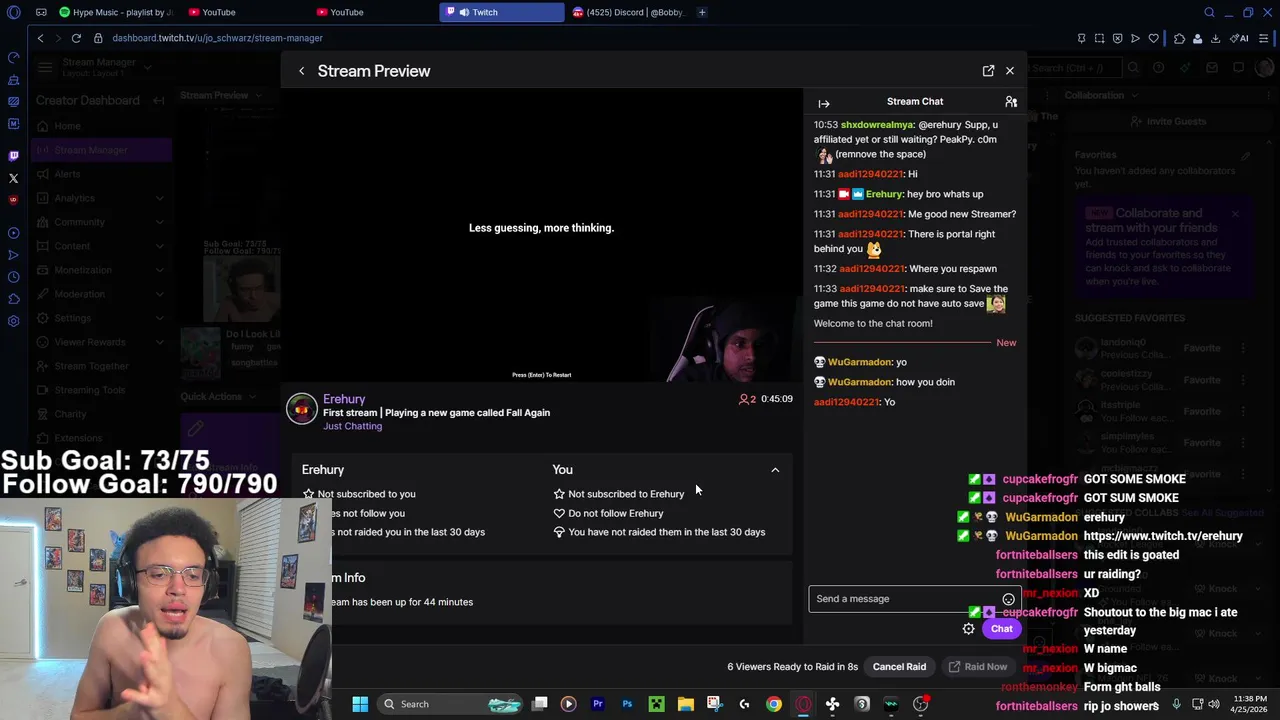Expand Settings in dashboard sidebar
1280x720 pixels.
[100, 318]
